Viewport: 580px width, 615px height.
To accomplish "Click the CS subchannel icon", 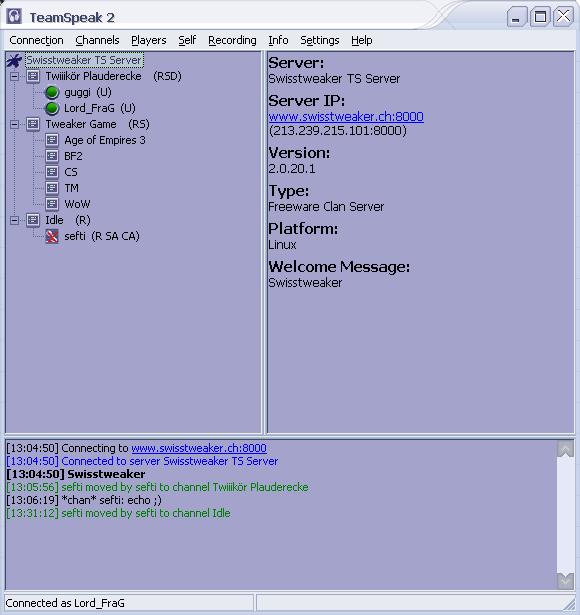I will click(x=52, y=173).
